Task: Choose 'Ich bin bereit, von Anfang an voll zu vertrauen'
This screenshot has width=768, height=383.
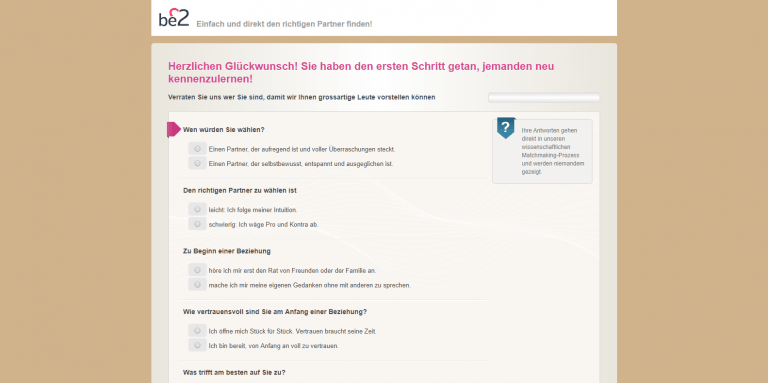Action: click(197, 345)
